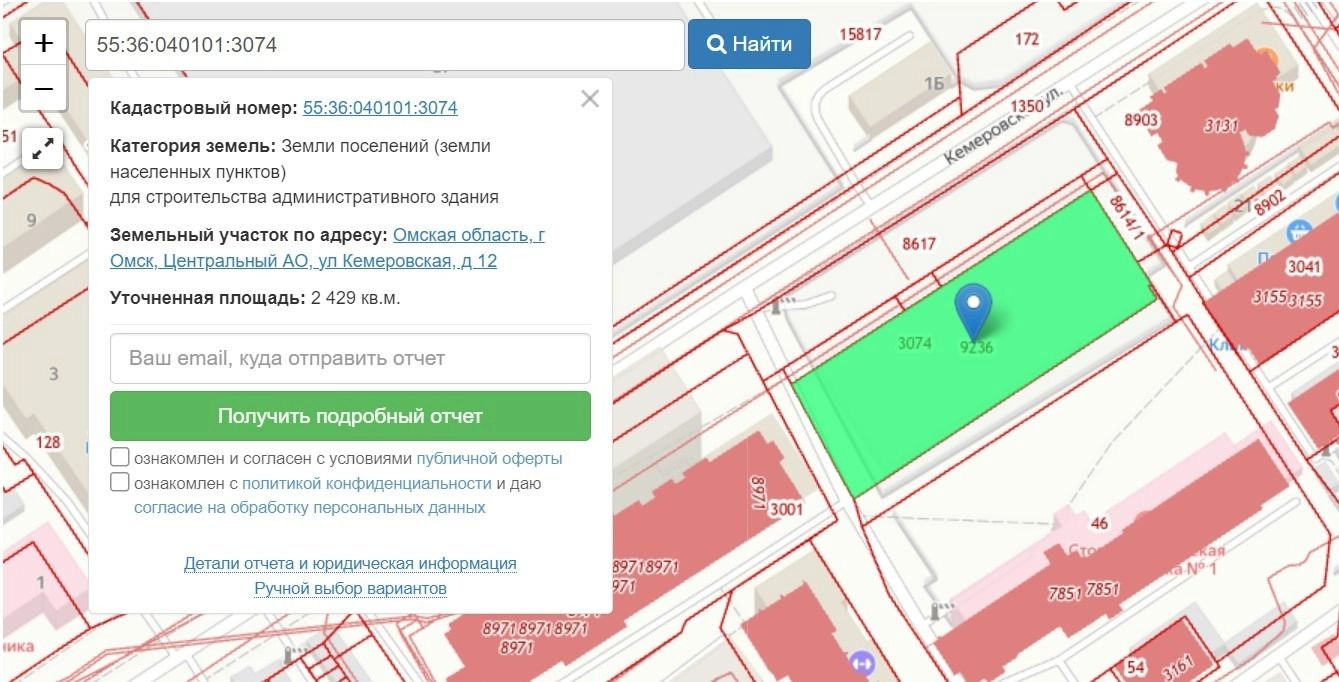Click the blue location pin marker
1339x682 pixels.
point(973,308)
